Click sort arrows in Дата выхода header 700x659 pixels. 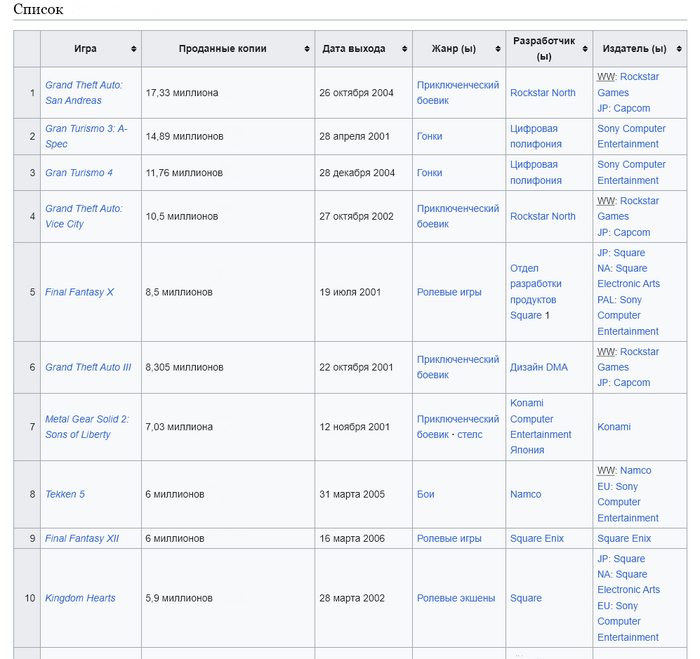(403, 49)
